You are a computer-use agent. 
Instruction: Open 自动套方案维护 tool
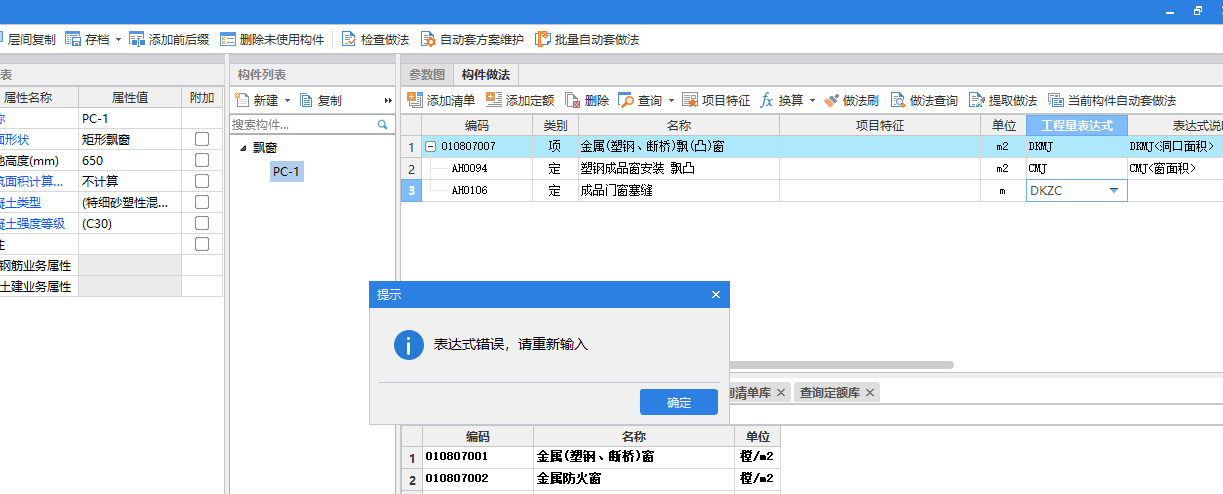[471, 39]
